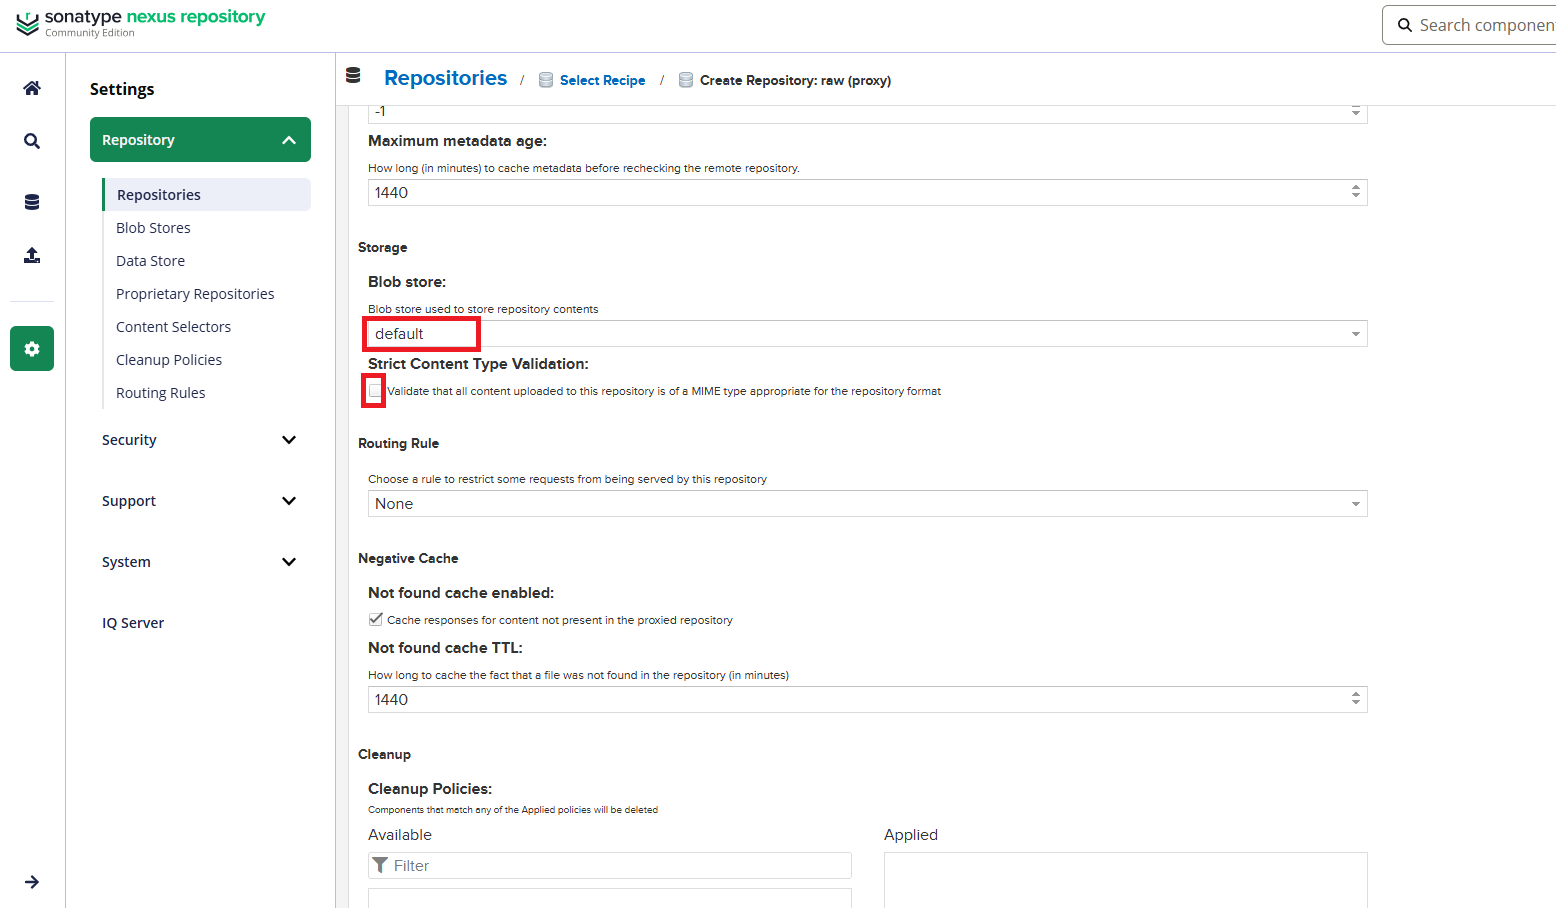Screen dimensions: 1556x908
Task: Toggle Strict Content Type Validation checkbox
Action: (375, 391)
